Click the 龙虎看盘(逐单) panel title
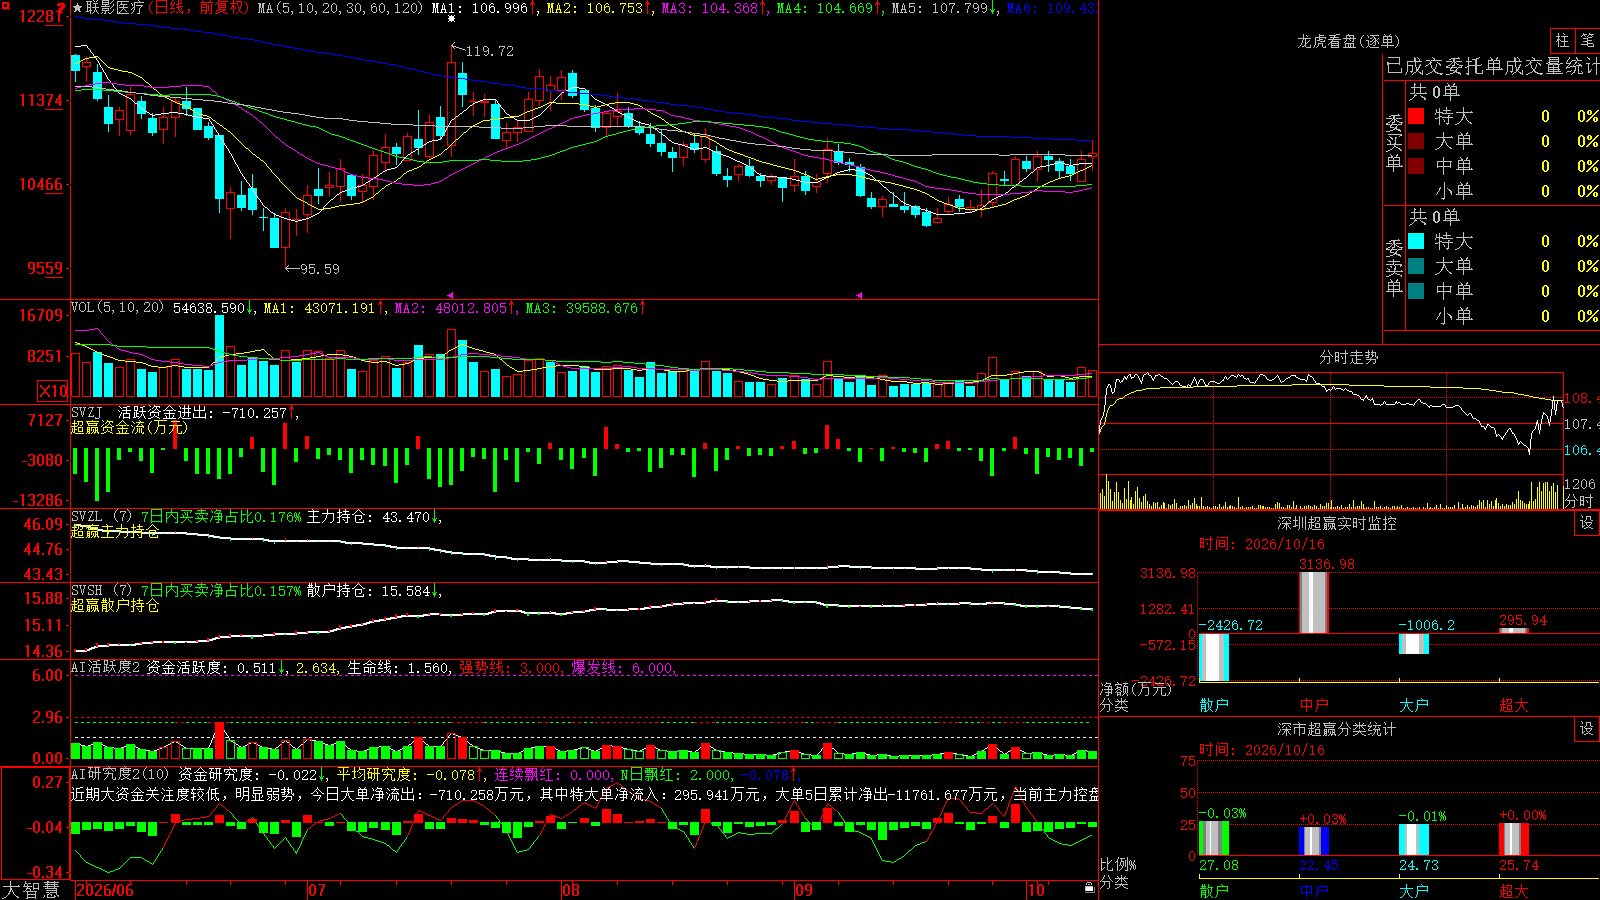The height and width of the screenshot is (900, 1600). pos(1349,41)
